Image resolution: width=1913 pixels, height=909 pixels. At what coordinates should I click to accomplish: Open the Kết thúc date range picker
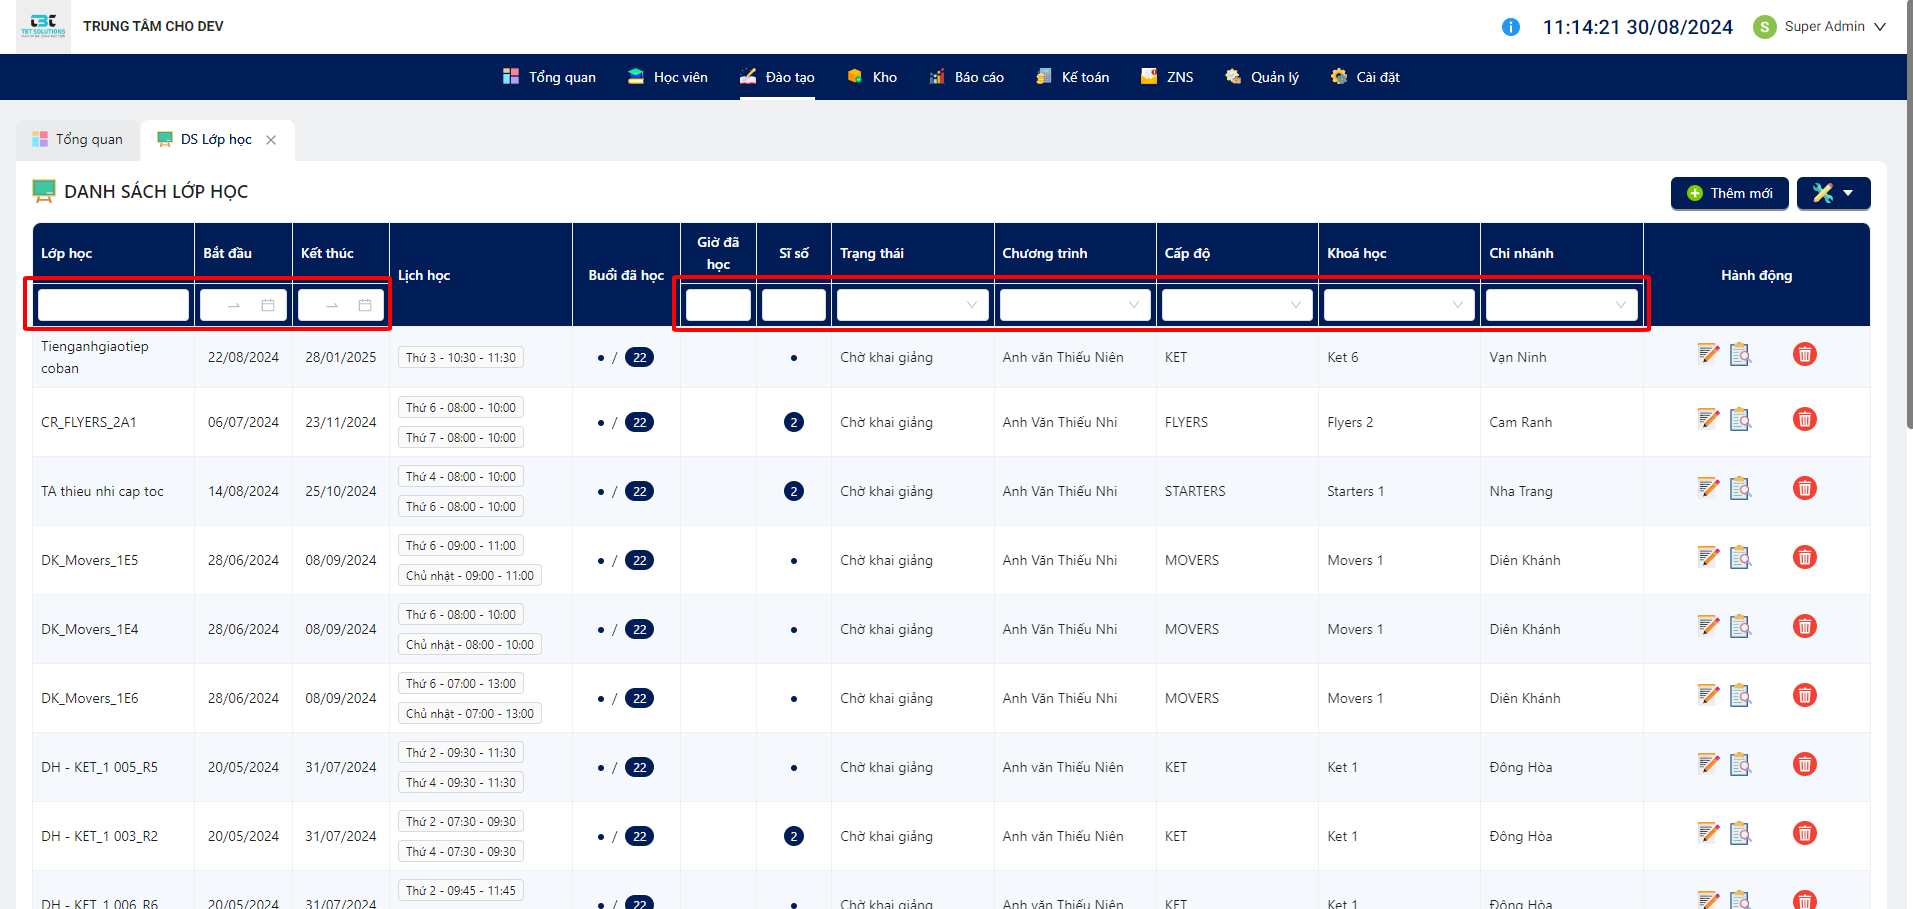[x=341, y=305]
